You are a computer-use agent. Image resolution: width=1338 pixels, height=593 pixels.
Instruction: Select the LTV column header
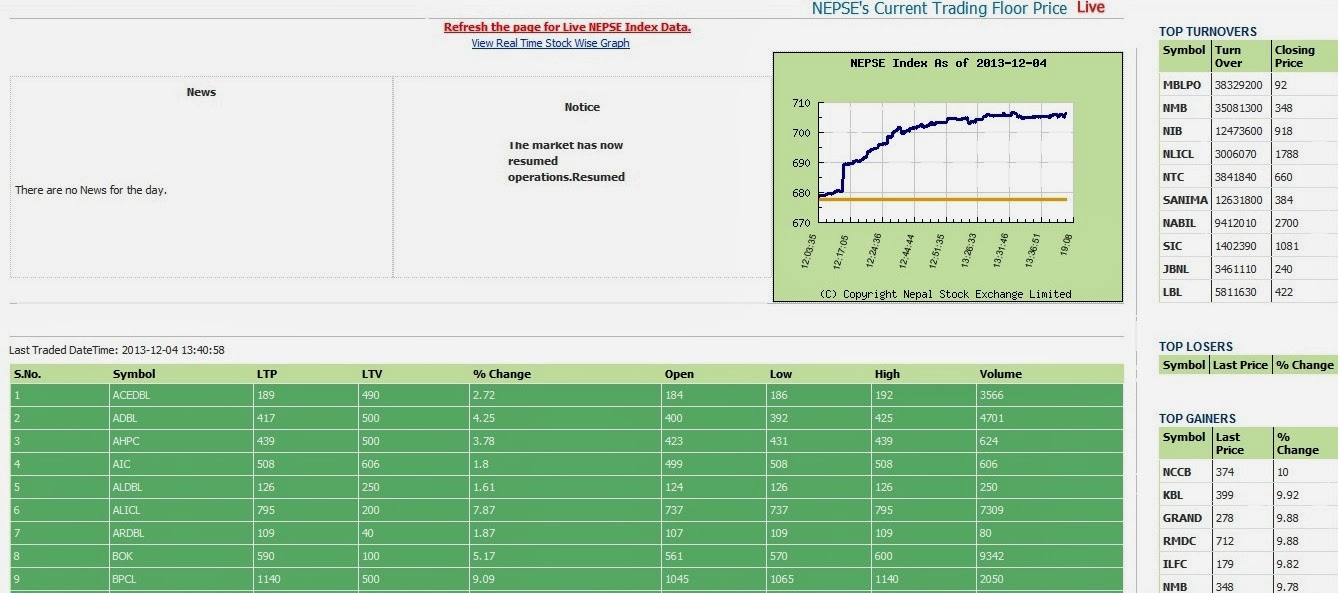coord(372,374)
